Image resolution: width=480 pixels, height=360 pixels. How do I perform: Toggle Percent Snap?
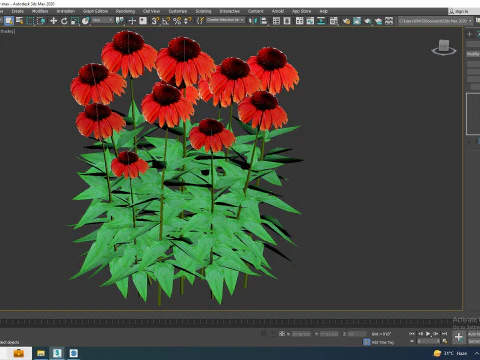coord(177,21)
